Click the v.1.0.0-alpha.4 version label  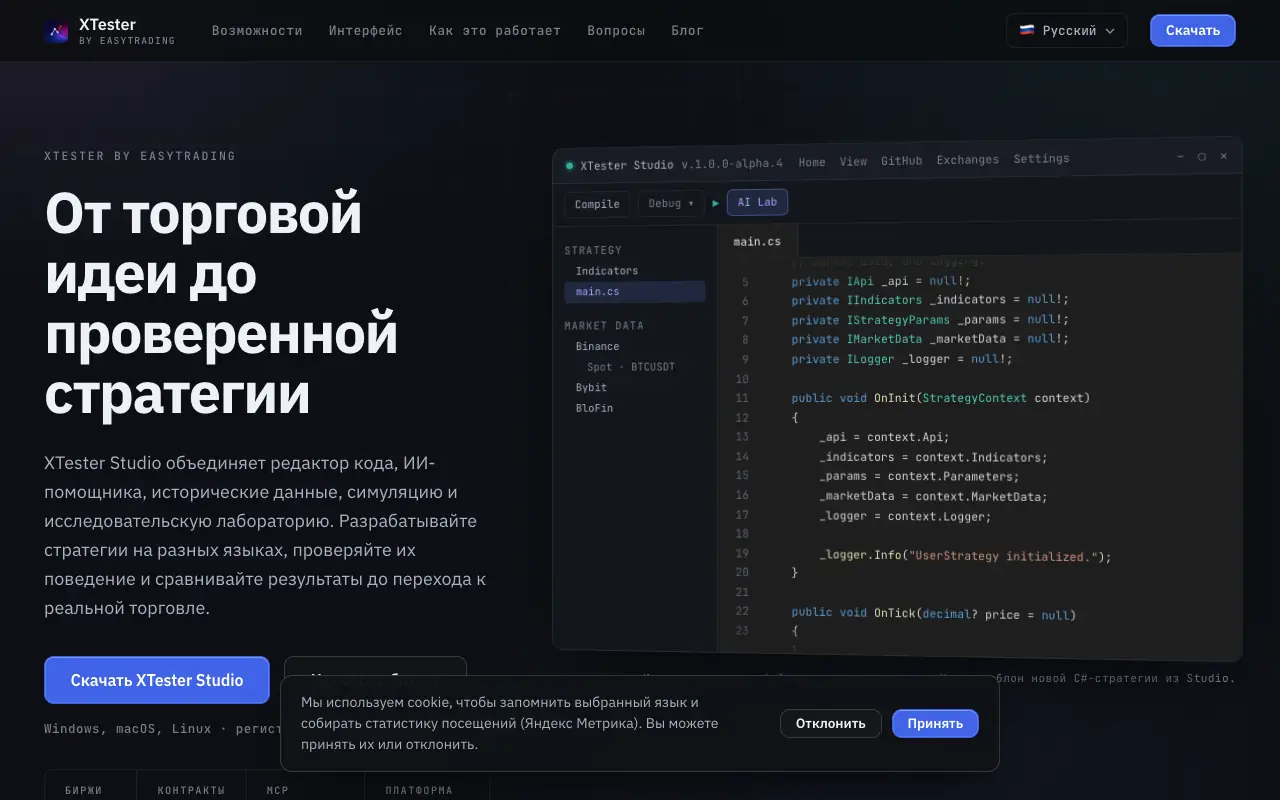pos(732,163)
